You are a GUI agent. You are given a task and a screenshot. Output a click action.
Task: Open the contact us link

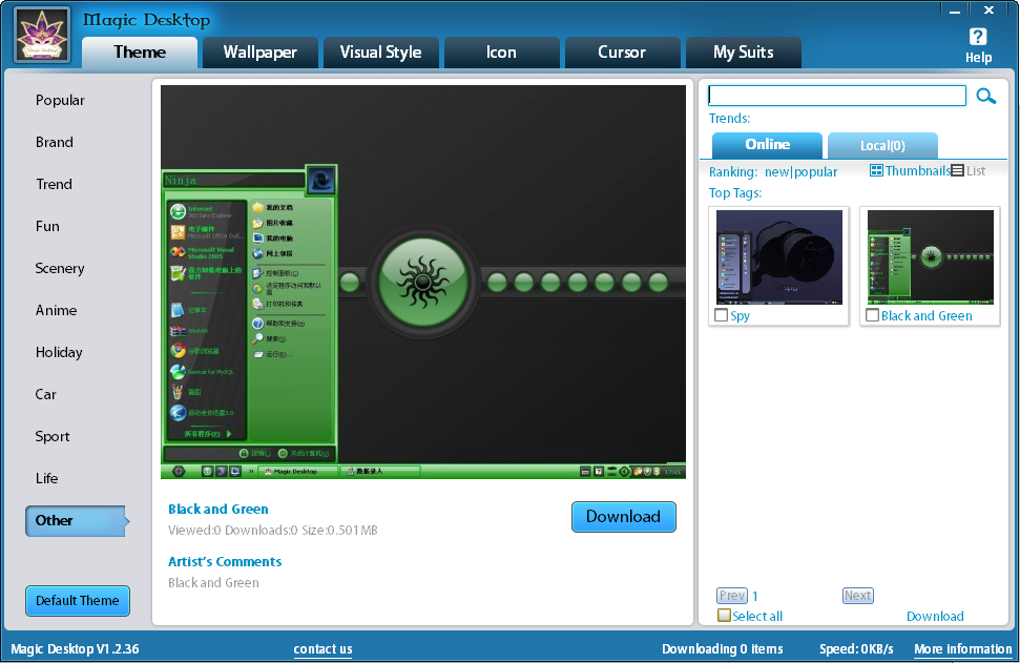[x=323, y=649]
